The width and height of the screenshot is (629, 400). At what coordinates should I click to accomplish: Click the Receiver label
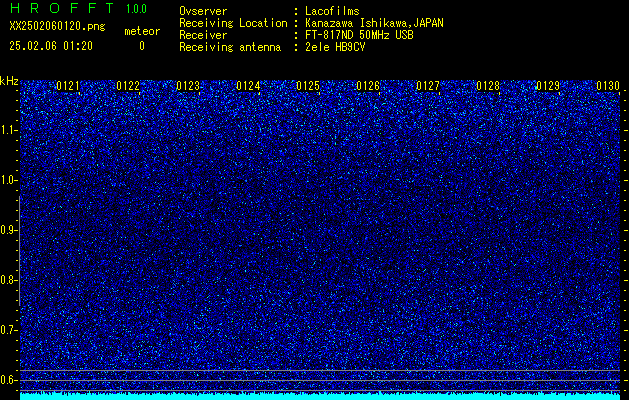(x=203, y=35)
